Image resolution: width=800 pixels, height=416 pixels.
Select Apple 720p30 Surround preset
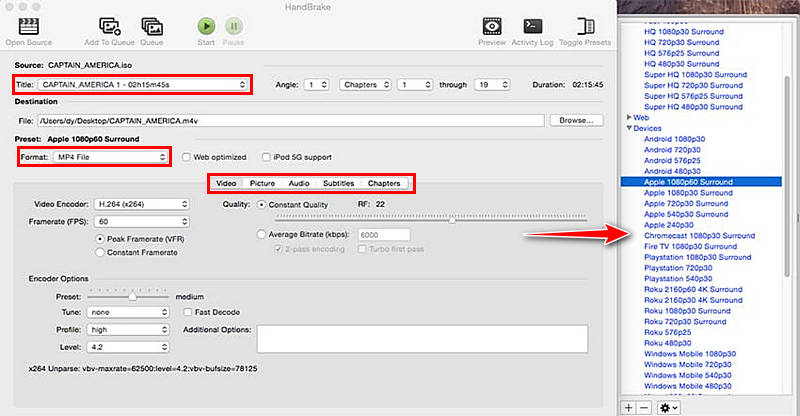[x=686, y=204]
